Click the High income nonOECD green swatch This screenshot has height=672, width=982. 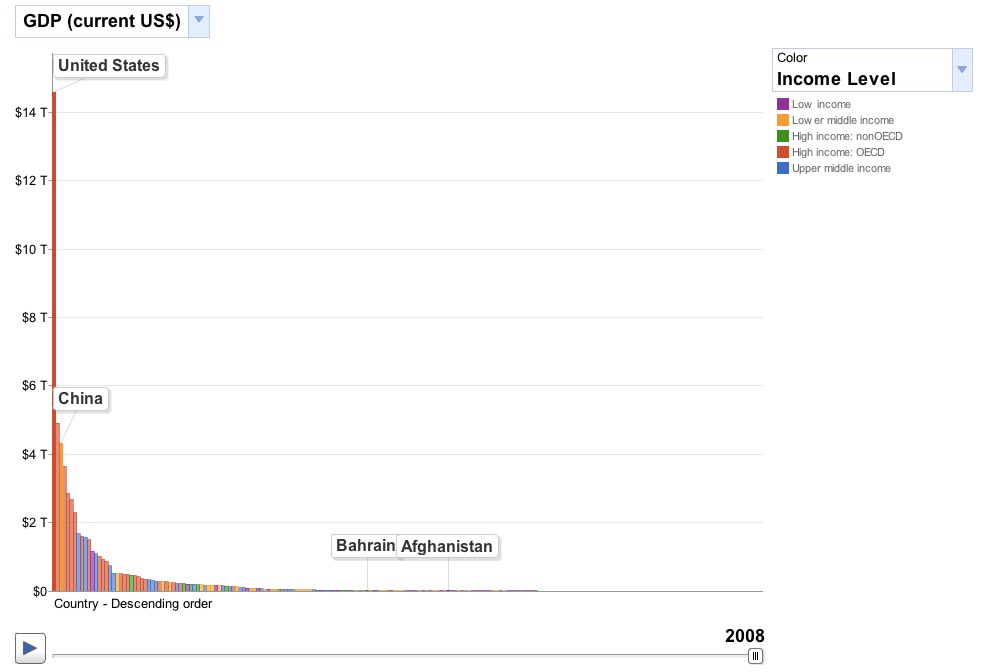(783, 136)
